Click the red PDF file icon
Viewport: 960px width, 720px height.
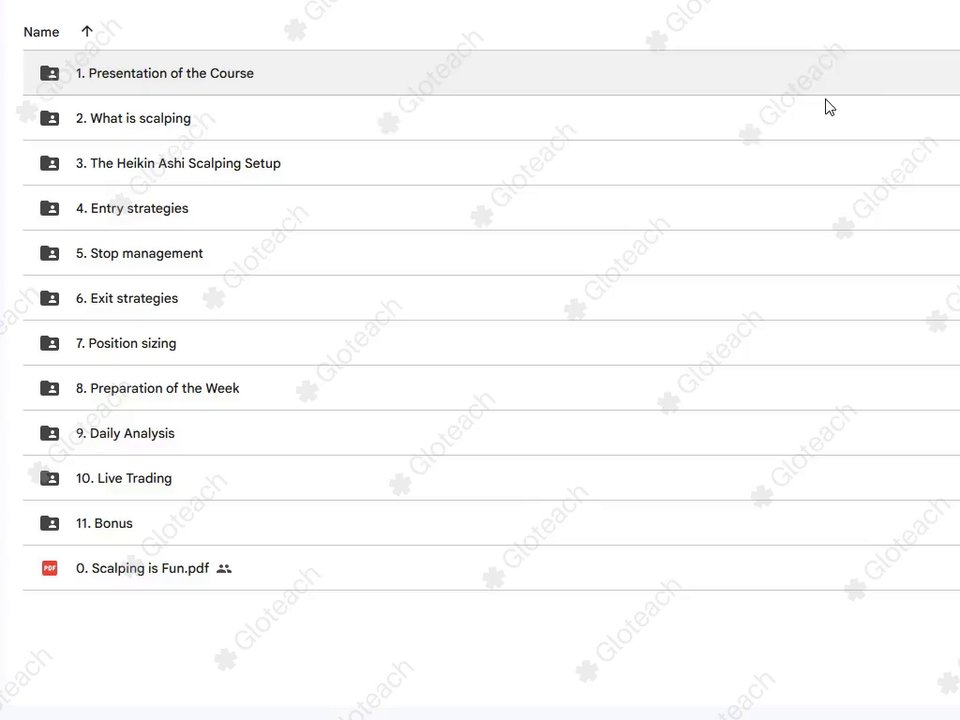point(50,568)
